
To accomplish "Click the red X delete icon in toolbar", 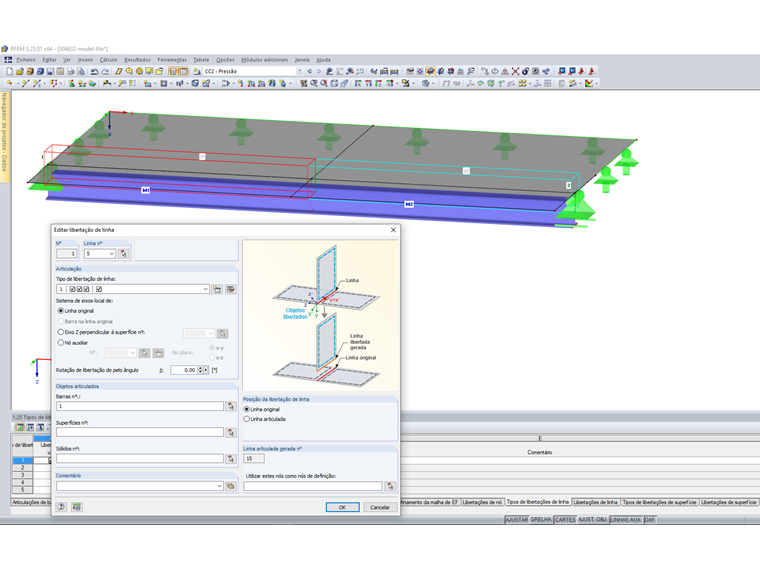I will pyautogui.click(x=515, y=71).
